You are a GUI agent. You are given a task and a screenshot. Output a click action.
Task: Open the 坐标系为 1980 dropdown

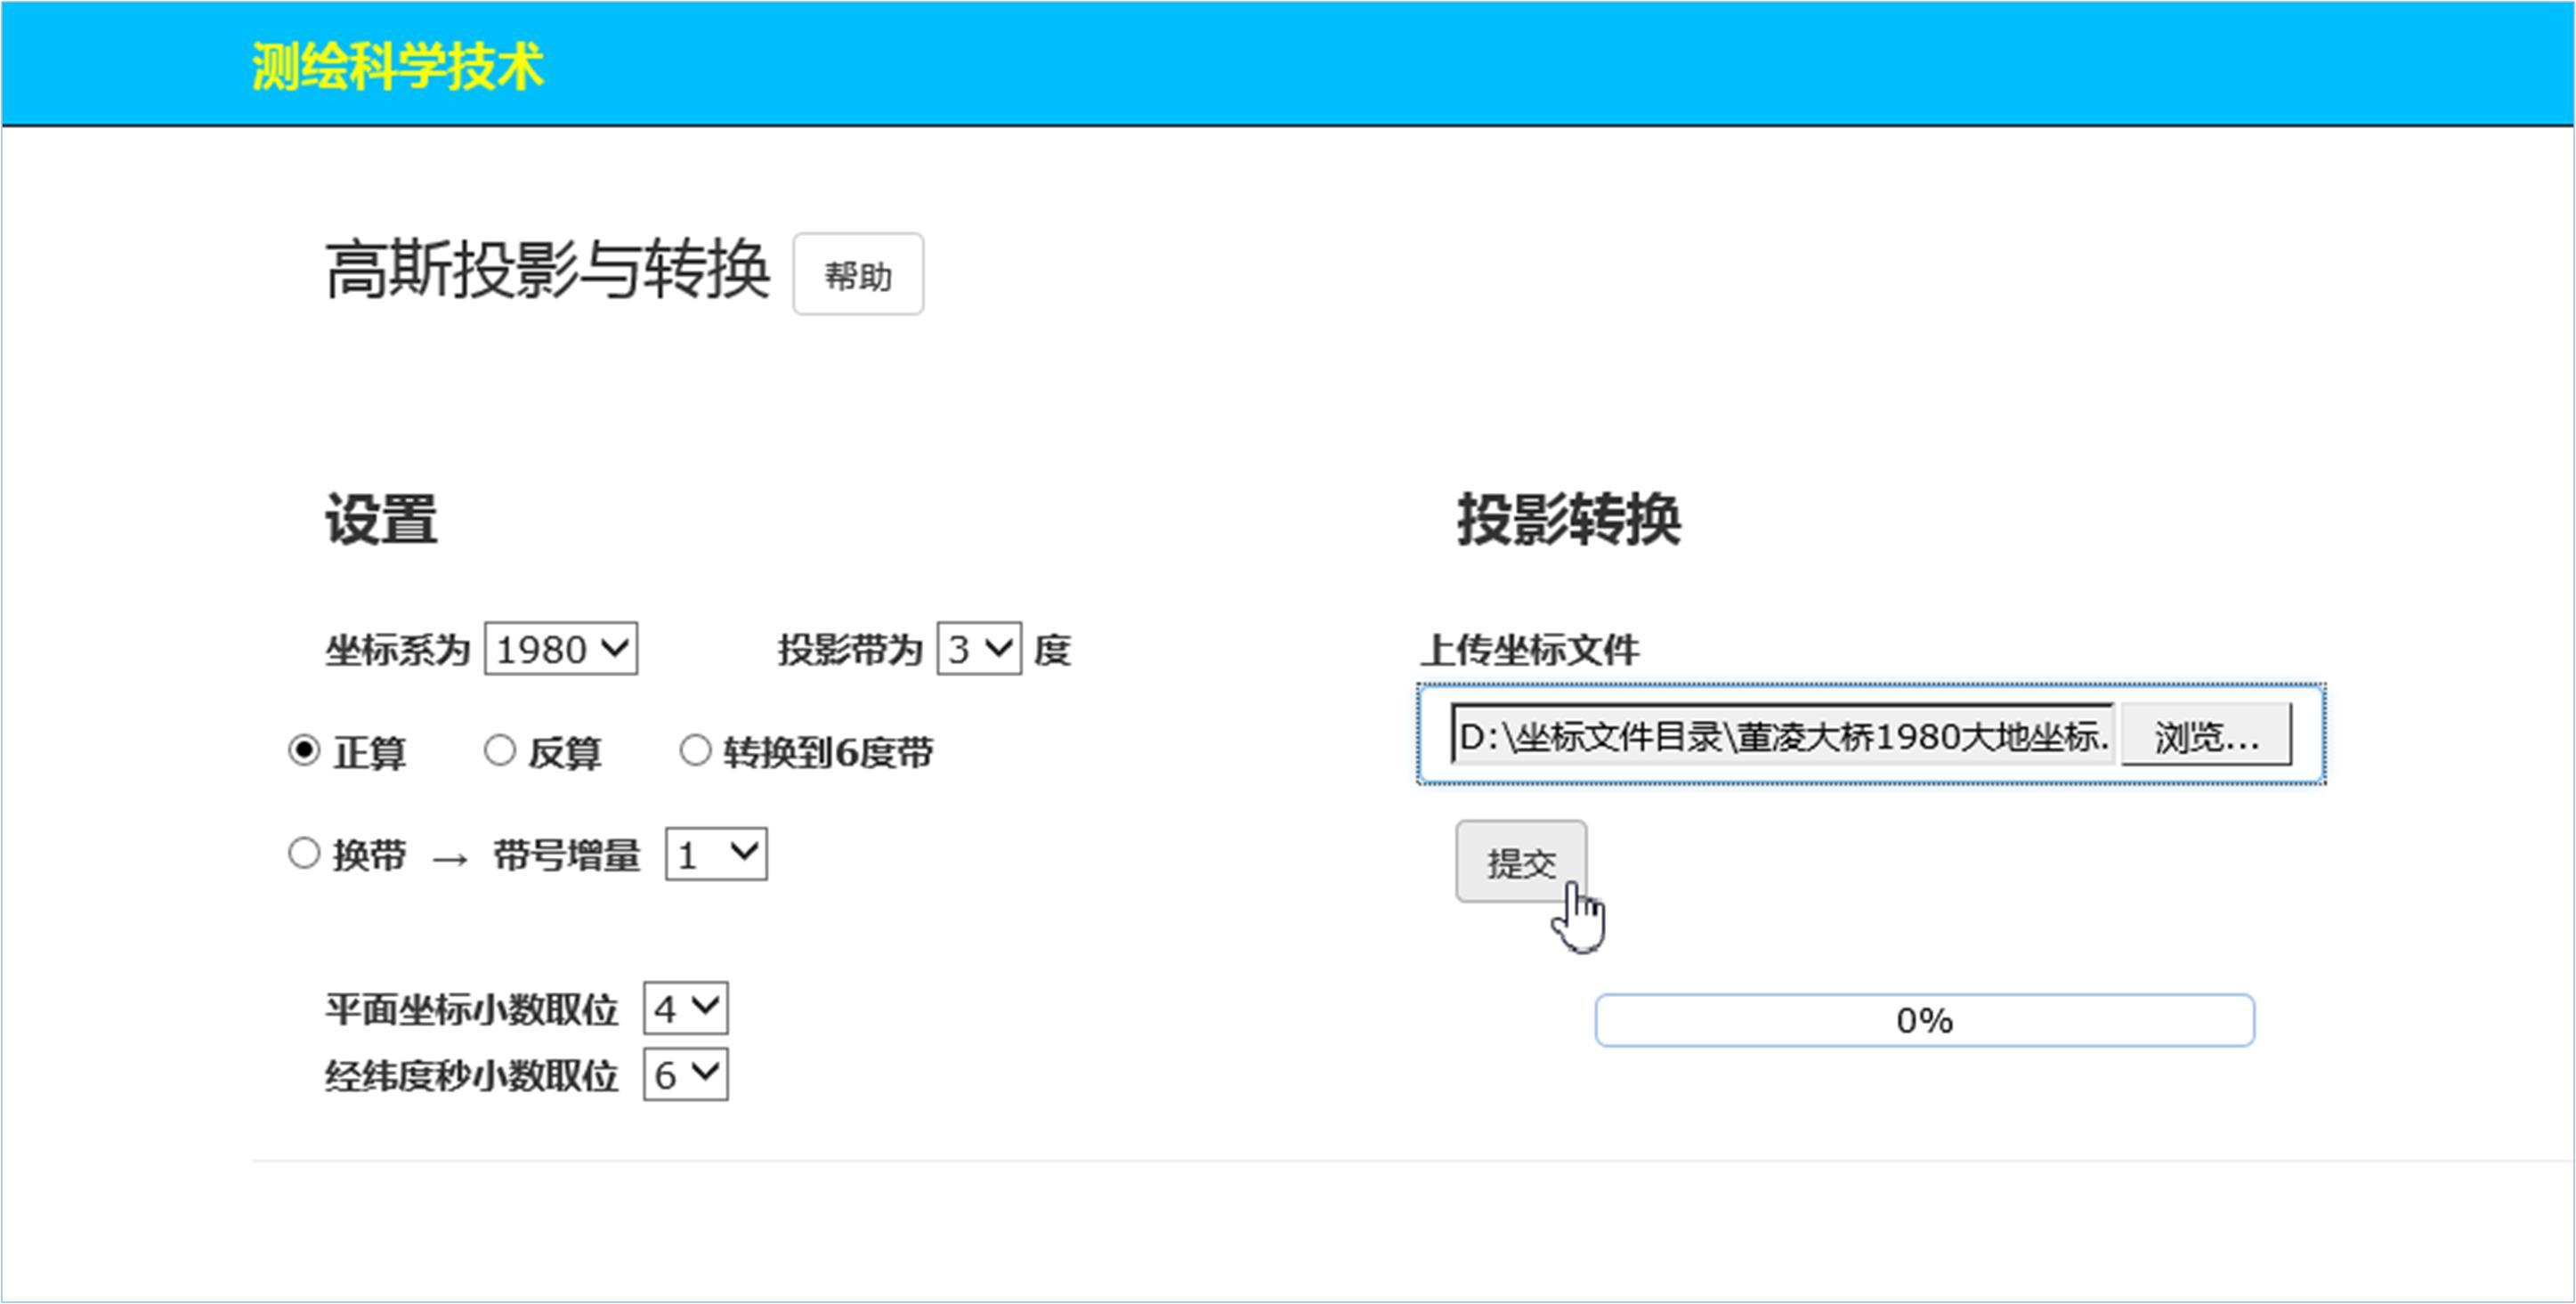coord(560,649)
